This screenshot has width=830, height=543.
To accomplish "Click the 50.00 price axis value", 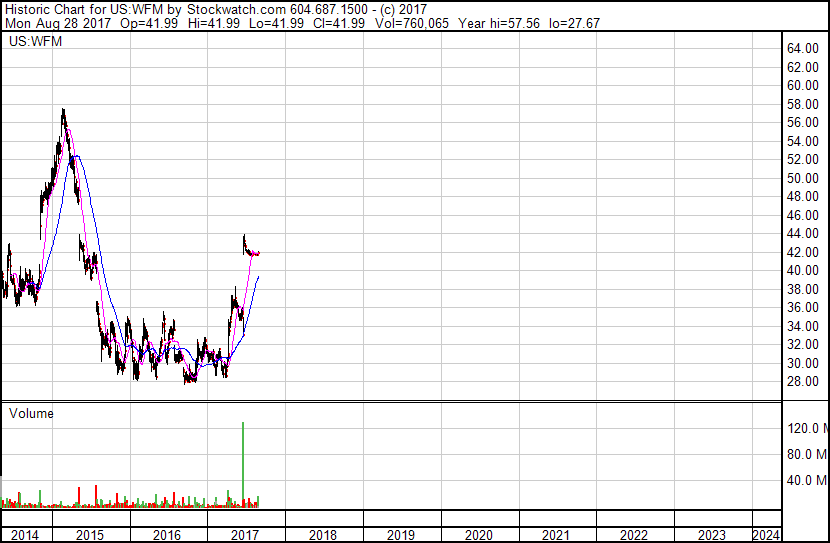I will pyautogui.click(x=803, y=178).
